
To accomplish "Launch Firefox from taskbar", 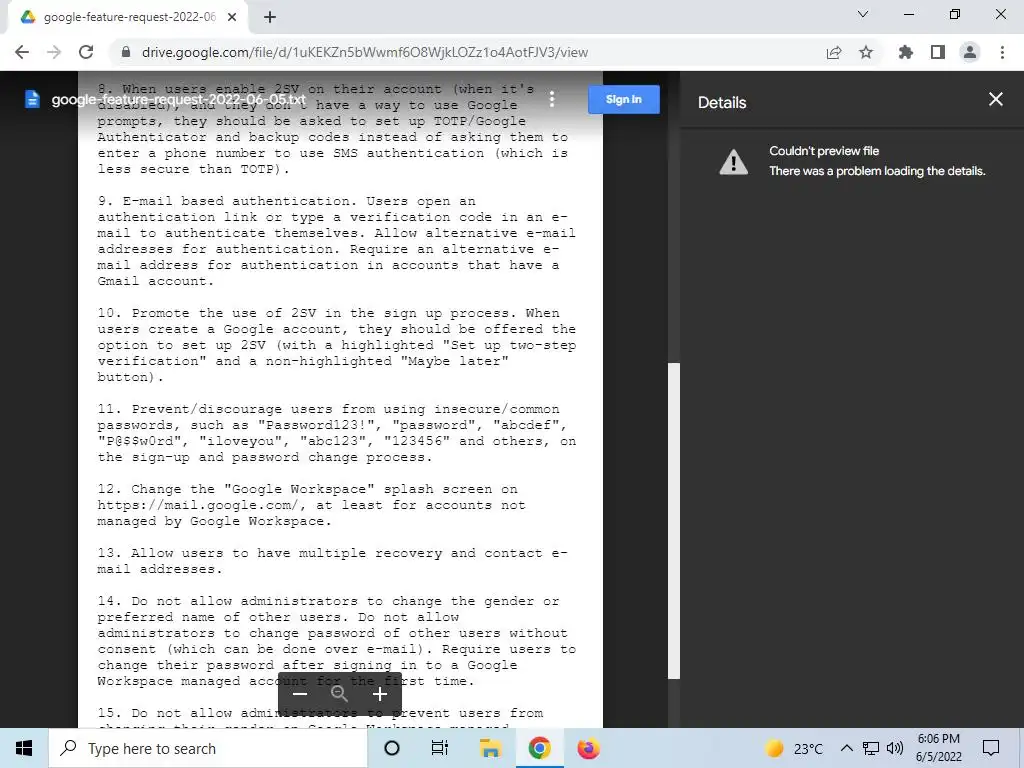I will pyautogui.click(x=588, y=748).
